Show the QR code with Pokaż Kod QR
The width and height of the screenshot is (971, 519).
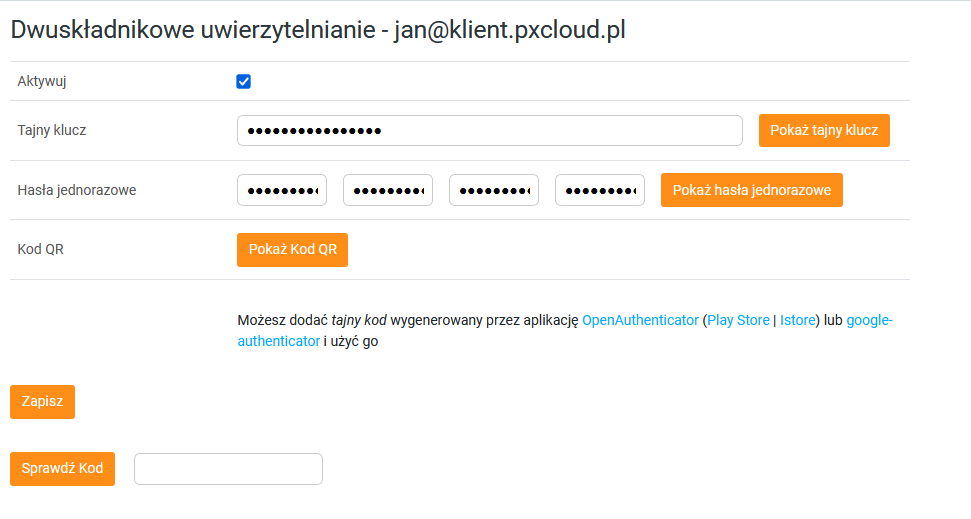click(x=292, y=250)
